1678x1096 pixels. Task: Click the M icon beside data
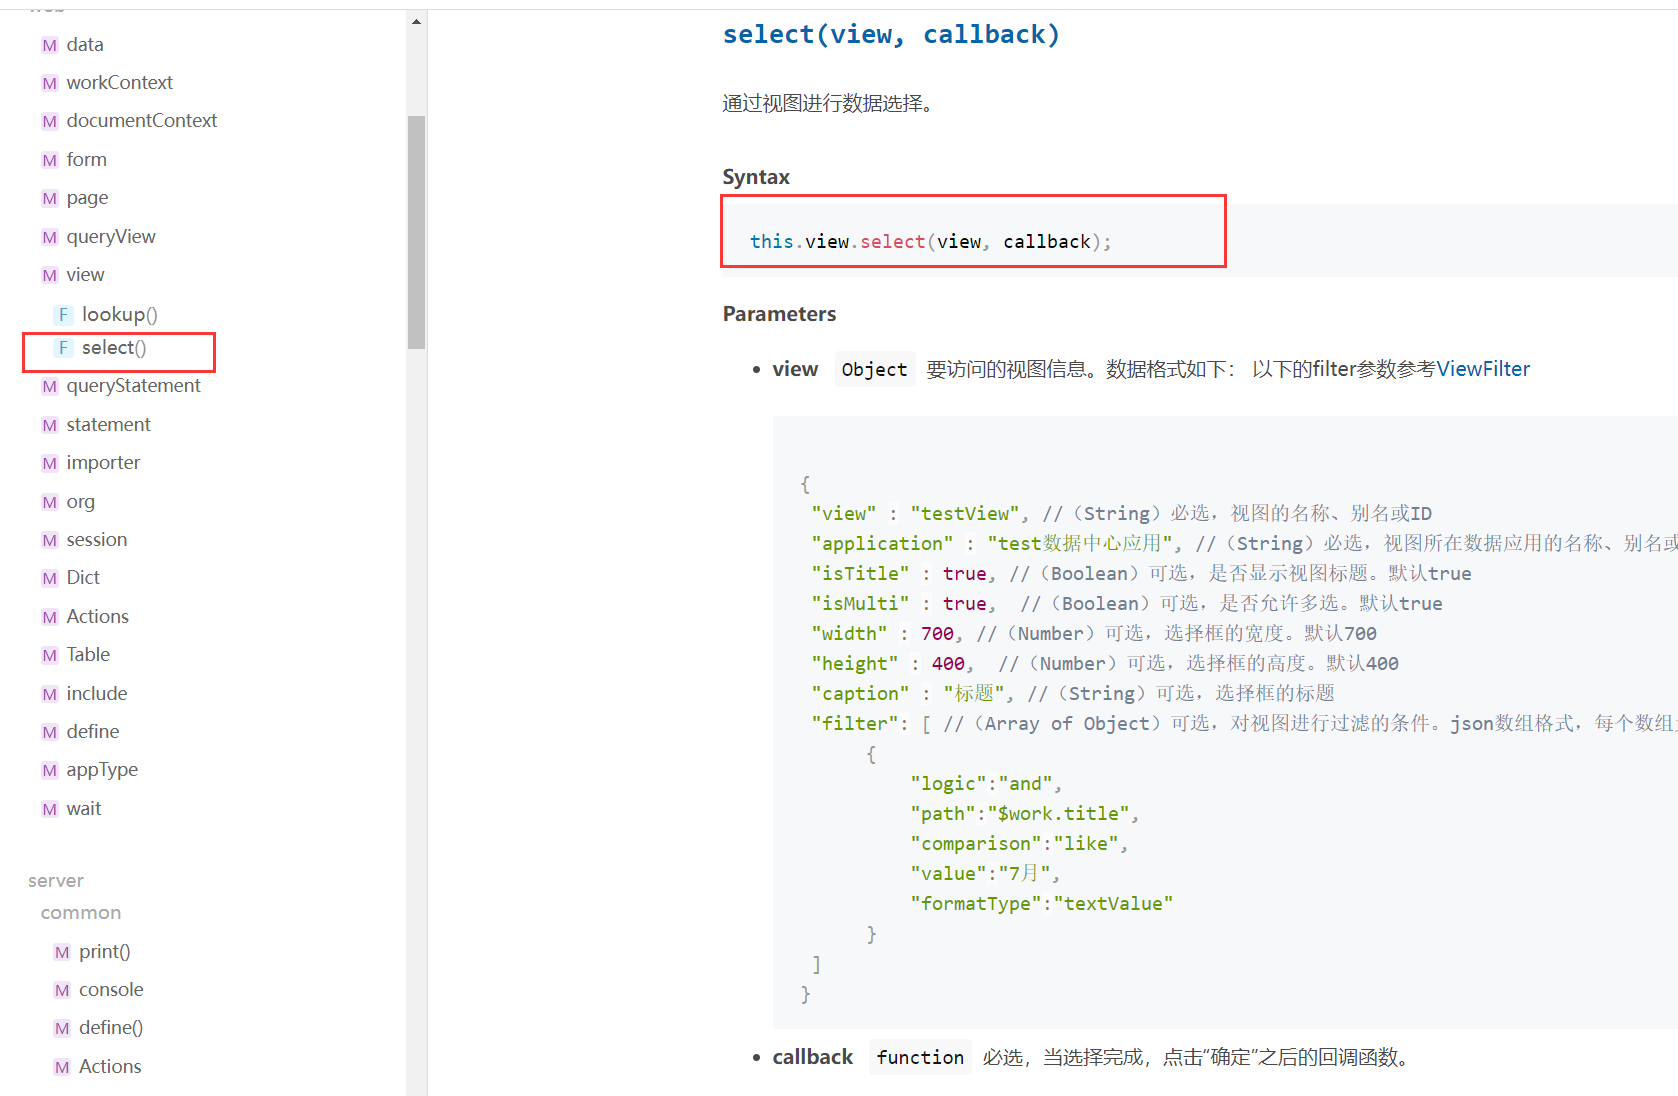click(x=49, y=45)
